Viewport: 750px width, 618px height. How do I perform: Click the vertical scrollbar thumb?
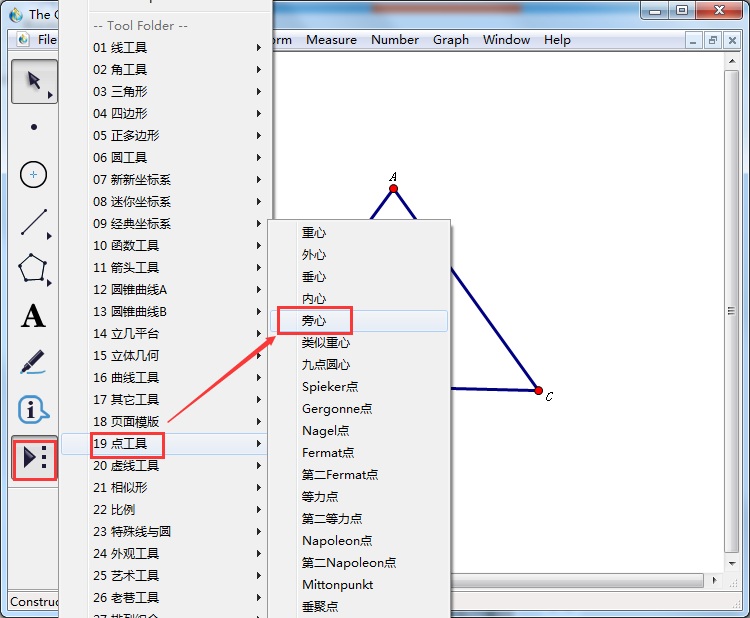click(731, 311)
